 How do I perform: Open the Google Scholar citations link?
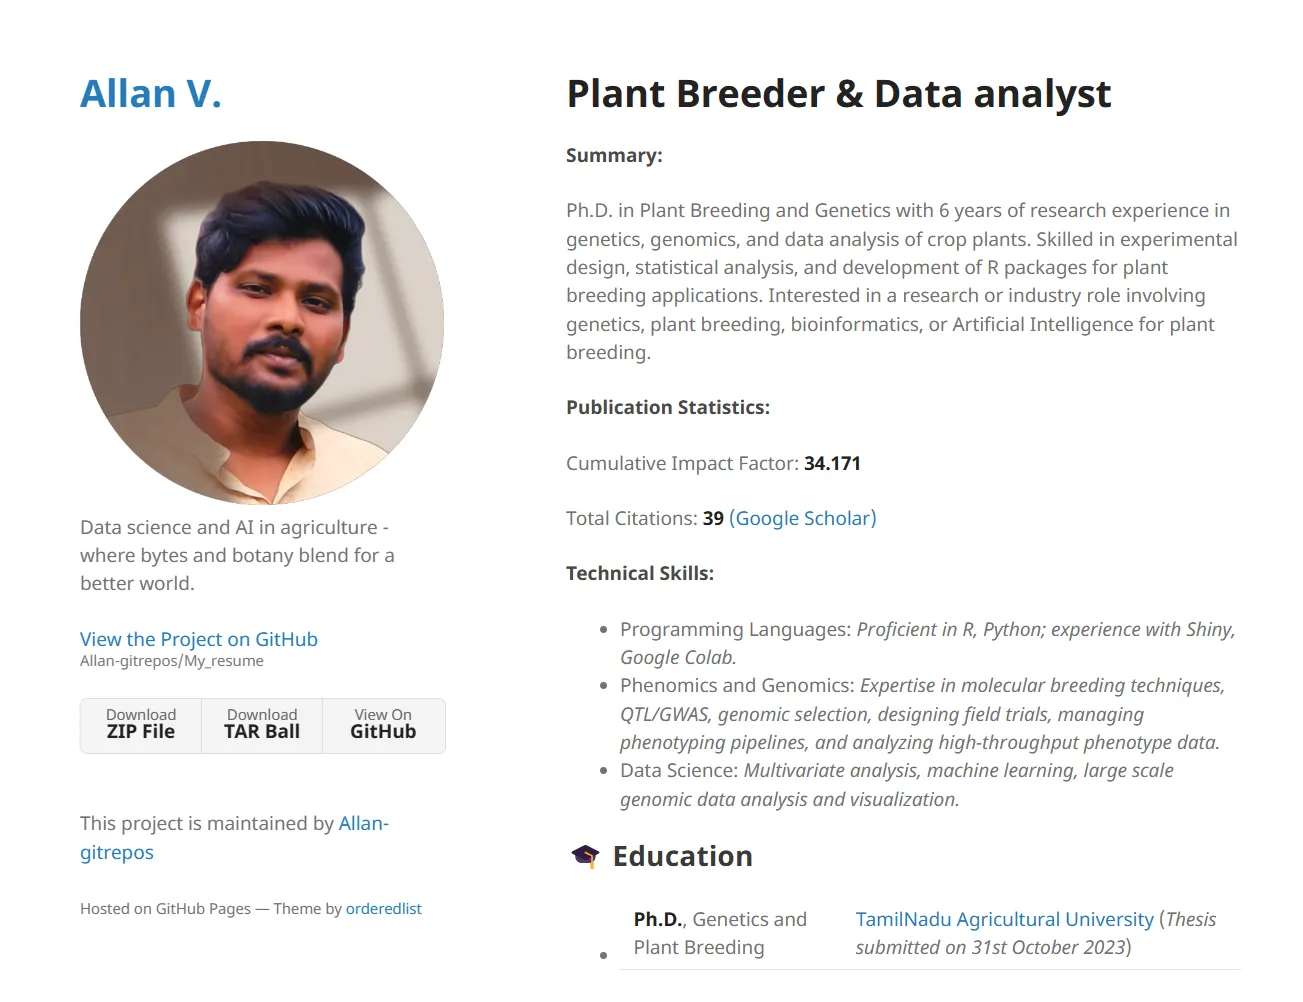(x=801, y=518)
